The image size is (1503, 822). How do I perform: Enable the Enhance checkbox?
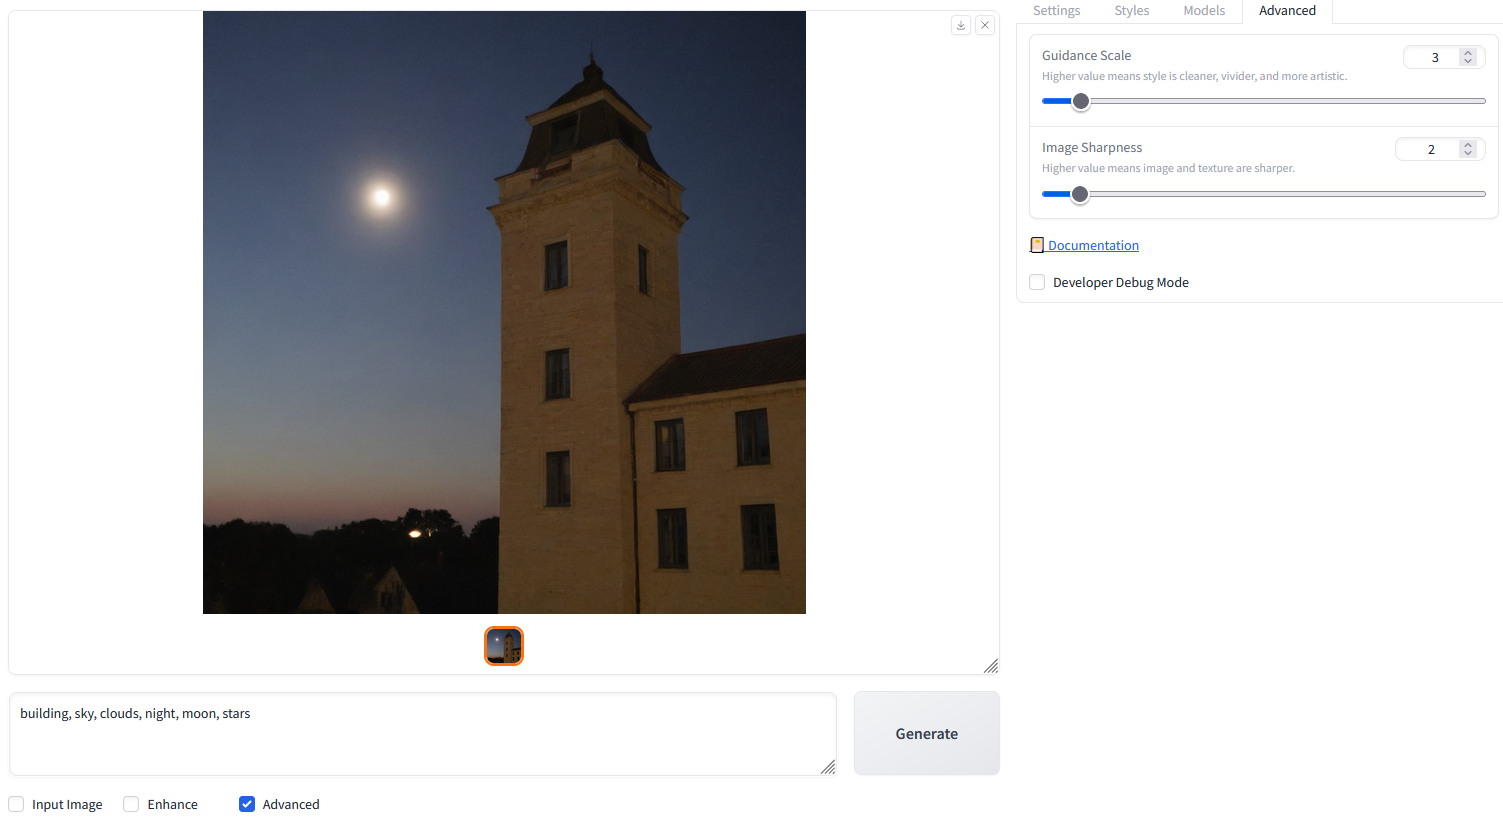tap(131, 804)
